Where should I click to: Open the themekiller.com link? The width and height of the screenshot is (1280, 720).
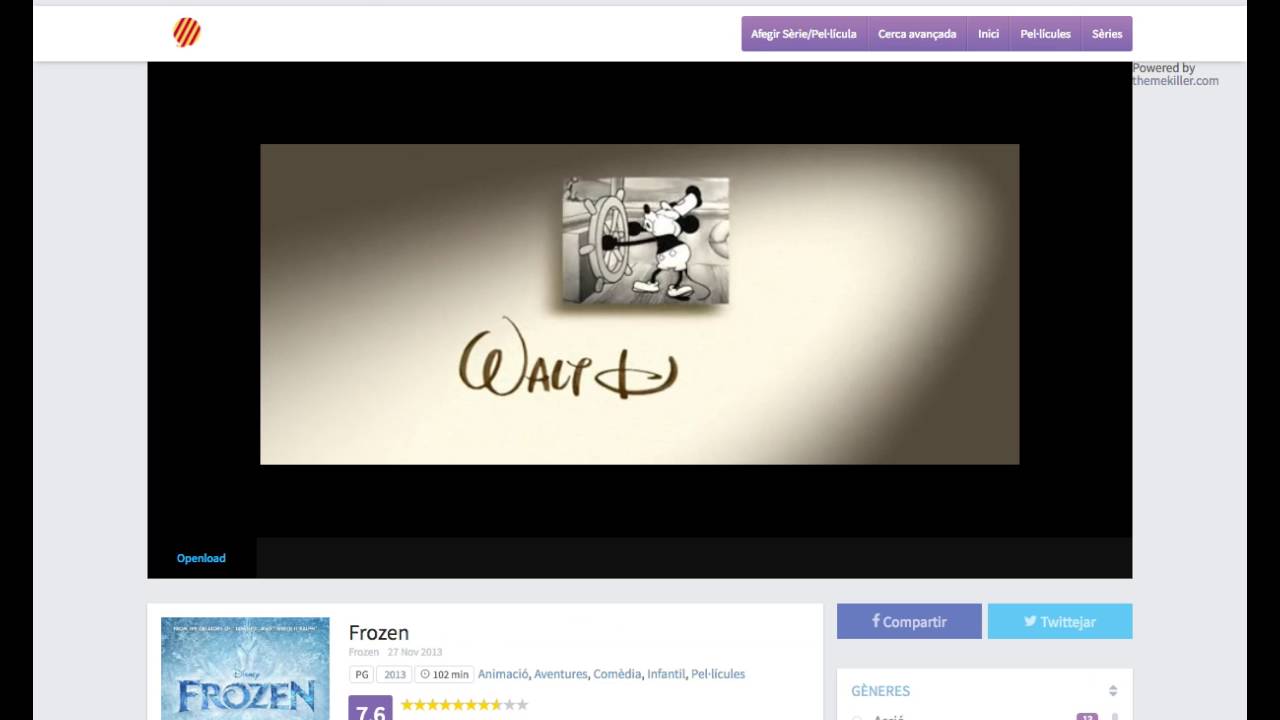[x=1175, y=81]
